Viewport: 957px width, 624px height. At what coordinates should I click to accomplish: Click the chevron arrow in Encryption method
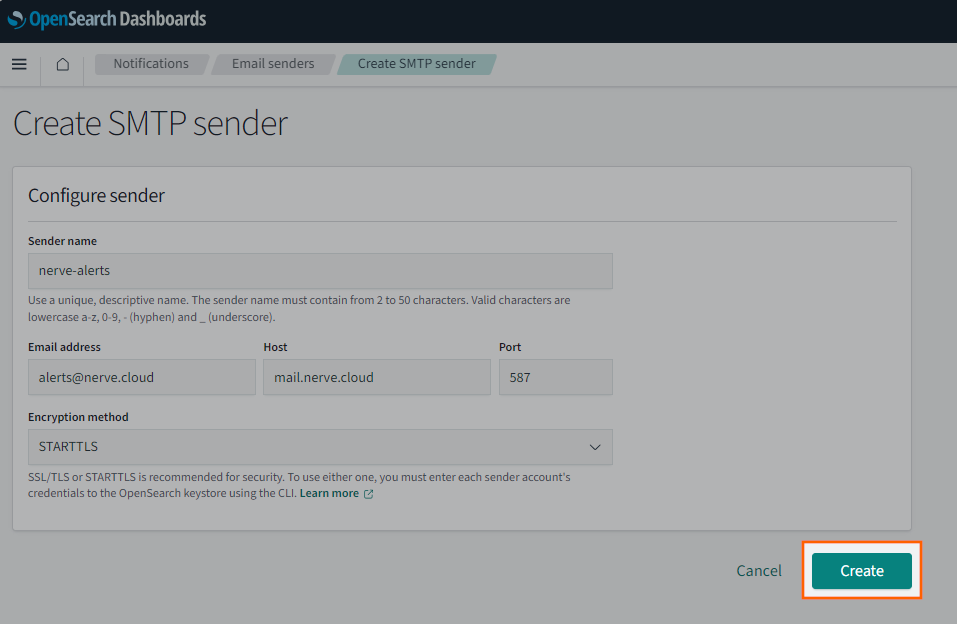coord(595,447)
